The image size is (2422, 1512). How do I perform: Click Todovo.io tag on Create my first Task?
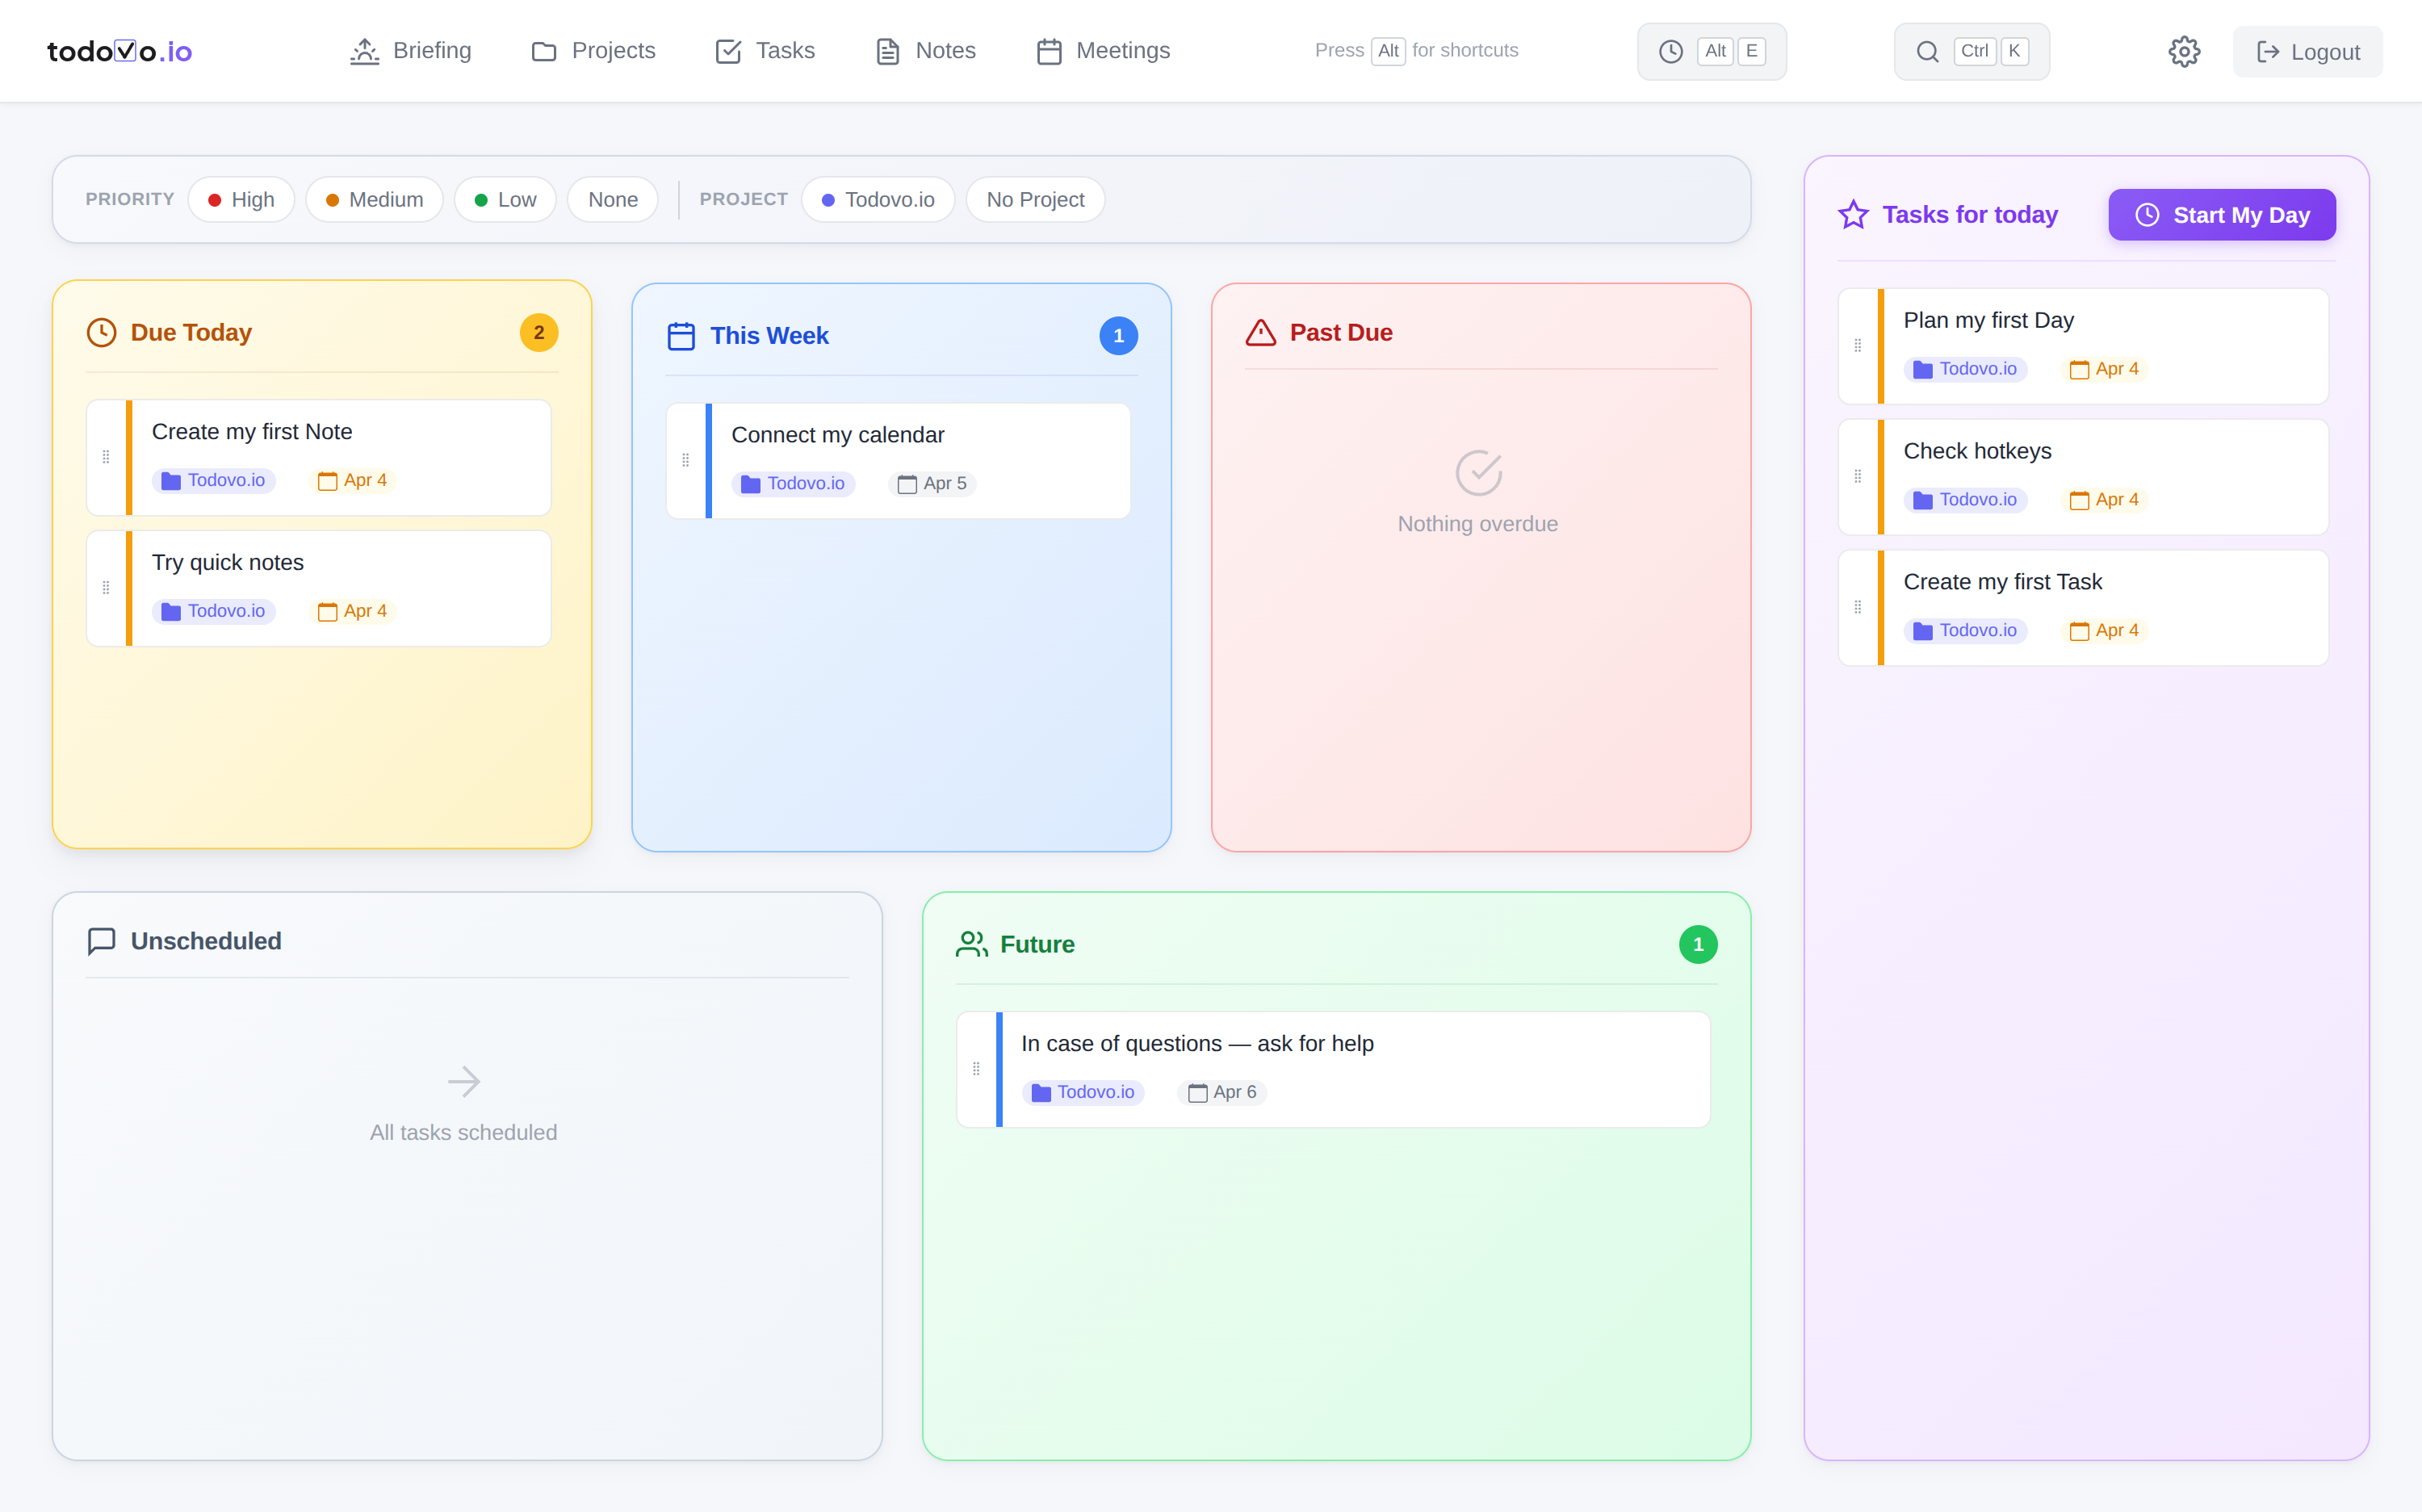coord(1965,631)
